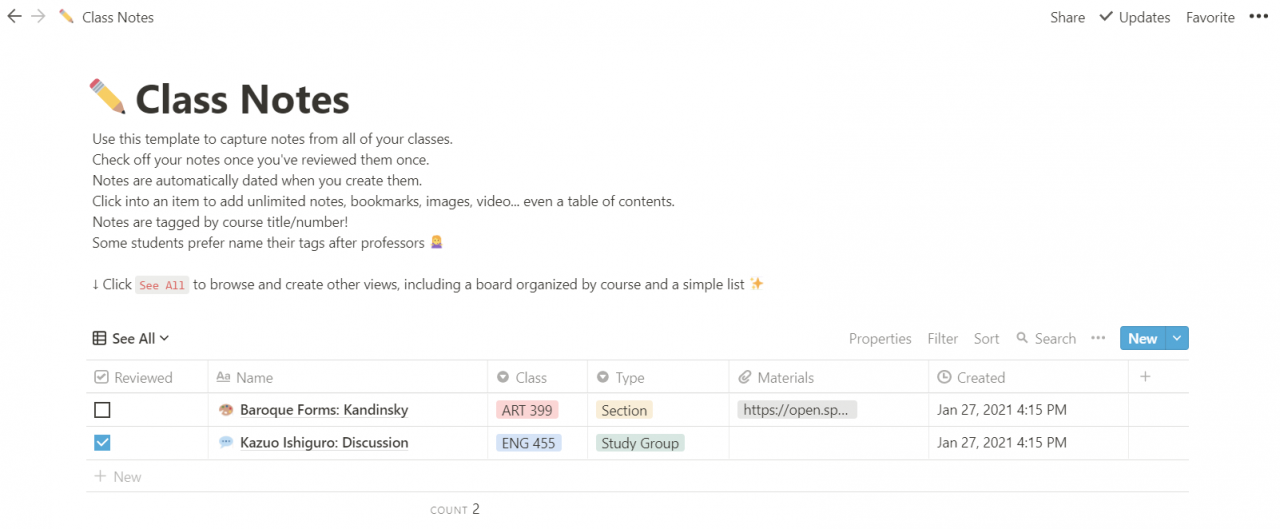Open the Spotify link in Materials column
The height and width of the screenshot is (529, 1280).
pyautogui.click(x=797, y=410)
